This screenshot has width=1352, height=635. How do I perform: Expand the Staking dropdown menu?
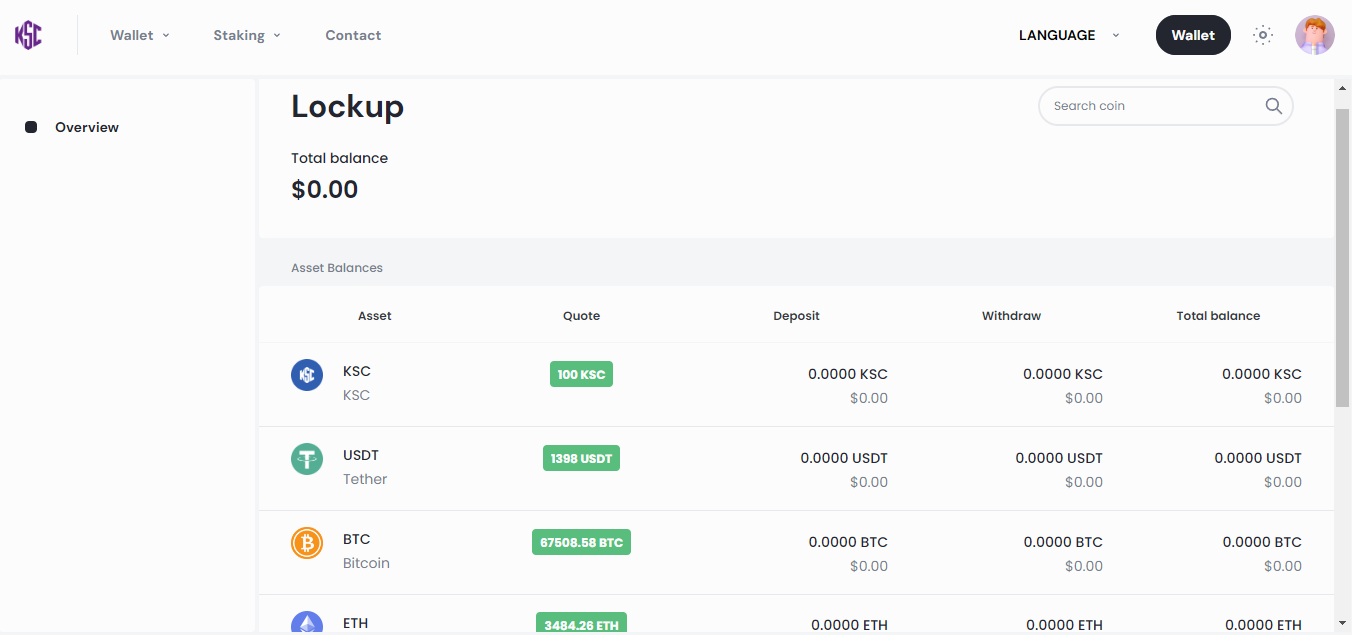tap(247, 35)
